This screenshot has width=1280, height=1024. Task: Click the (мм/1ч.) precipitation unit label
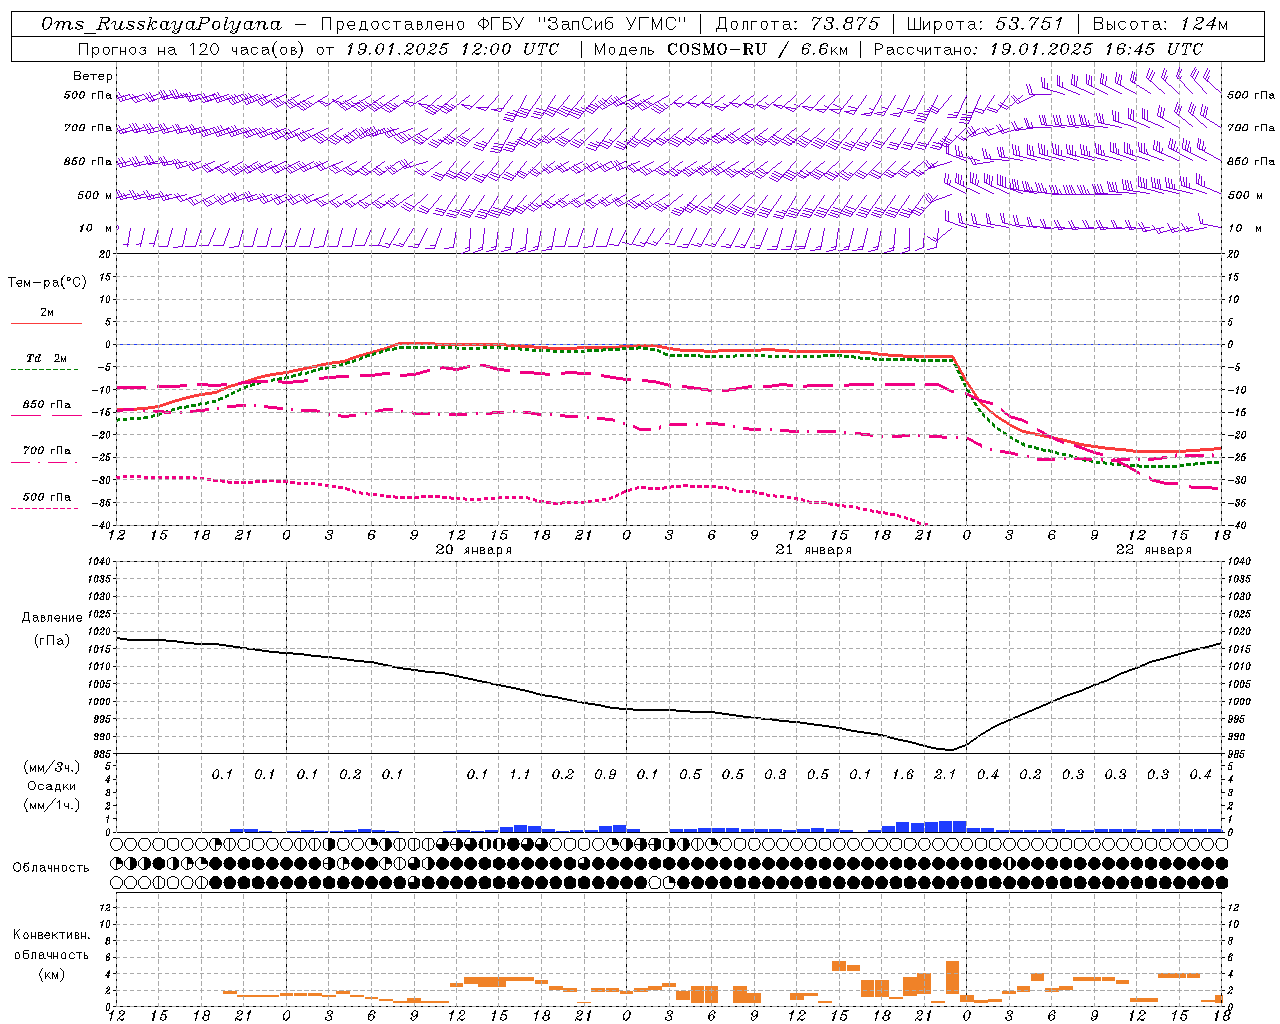pyautogui.click(x=52, y=805)
